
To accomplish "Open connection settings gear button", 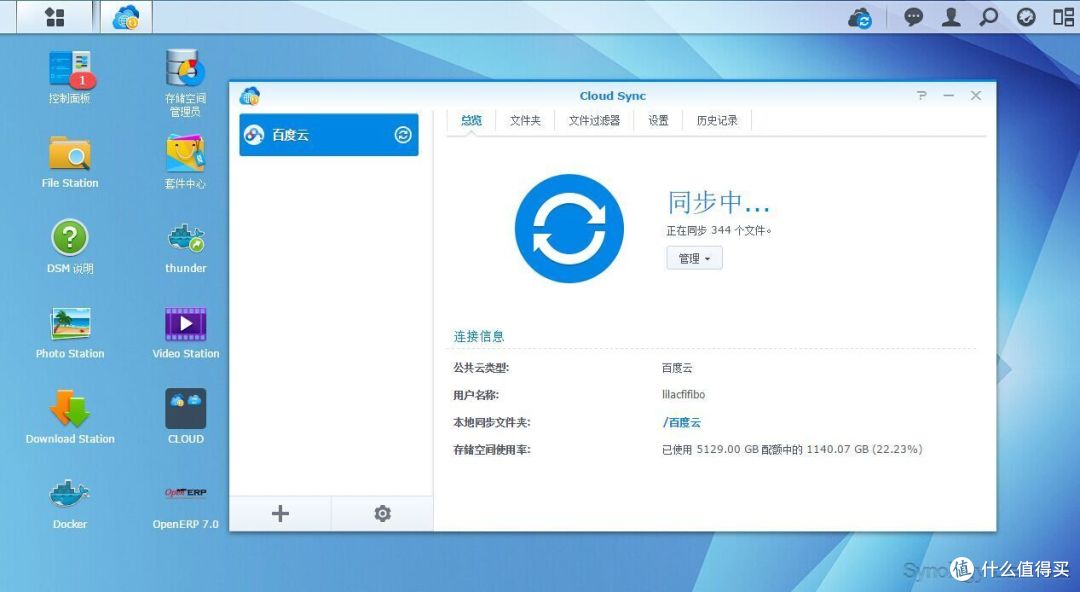I will pyautogui.click(x=382, y=513).
